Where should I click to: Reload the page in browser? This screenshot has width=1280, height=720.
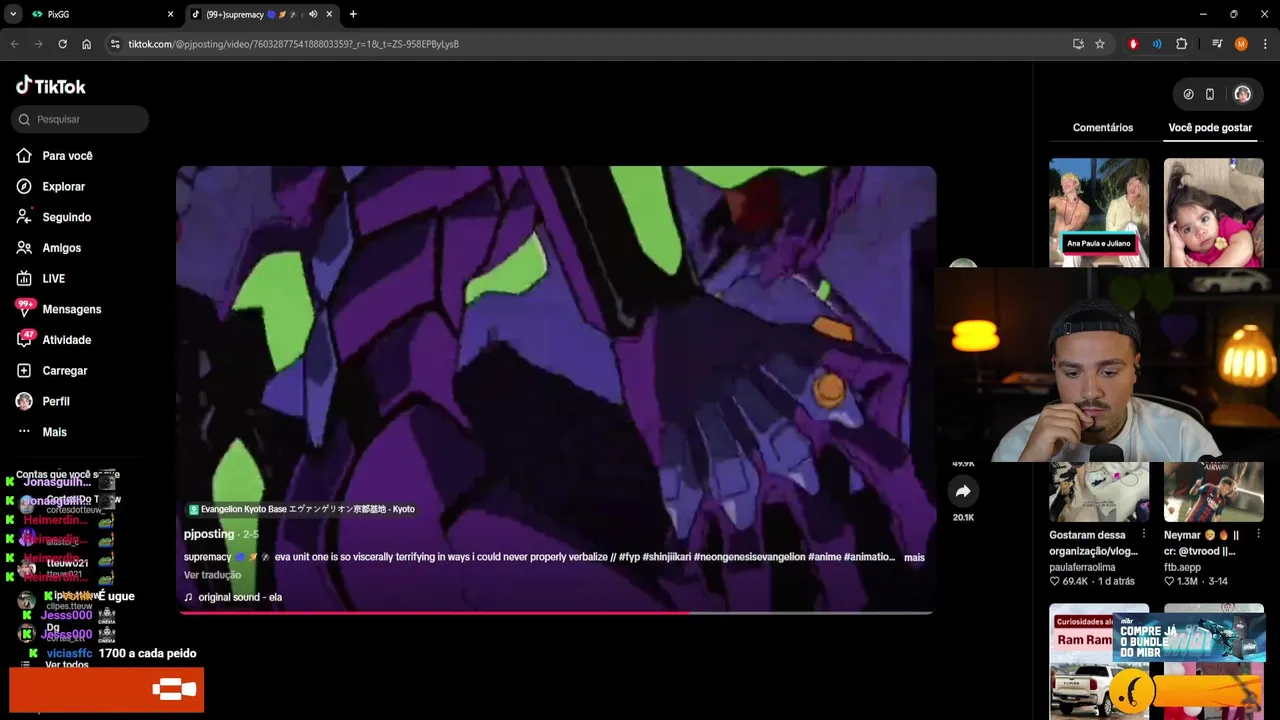pos(62,44)
